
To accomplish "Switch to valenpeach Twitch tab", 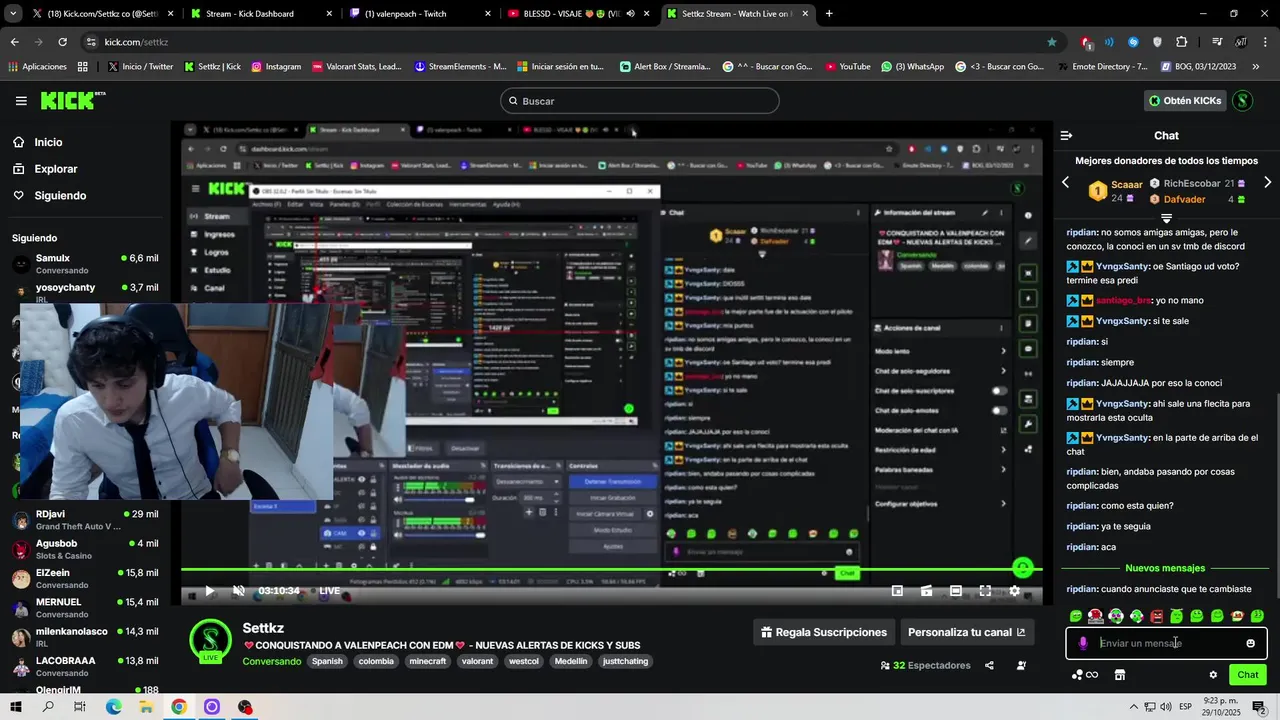I will click(418, 14).
